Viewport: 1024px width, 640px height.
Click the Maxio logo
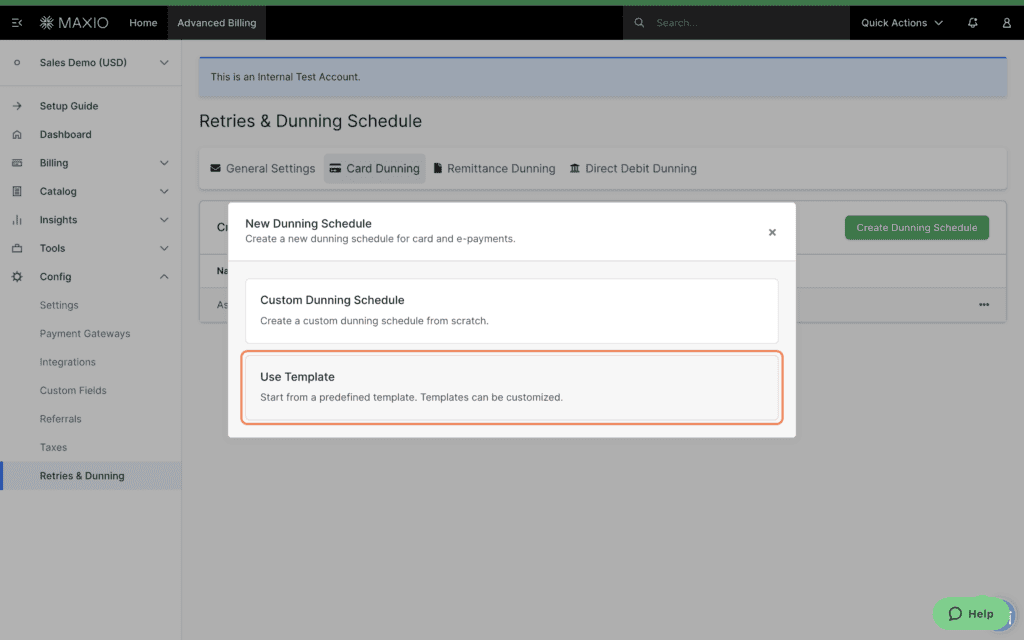(x=74, y=23)
